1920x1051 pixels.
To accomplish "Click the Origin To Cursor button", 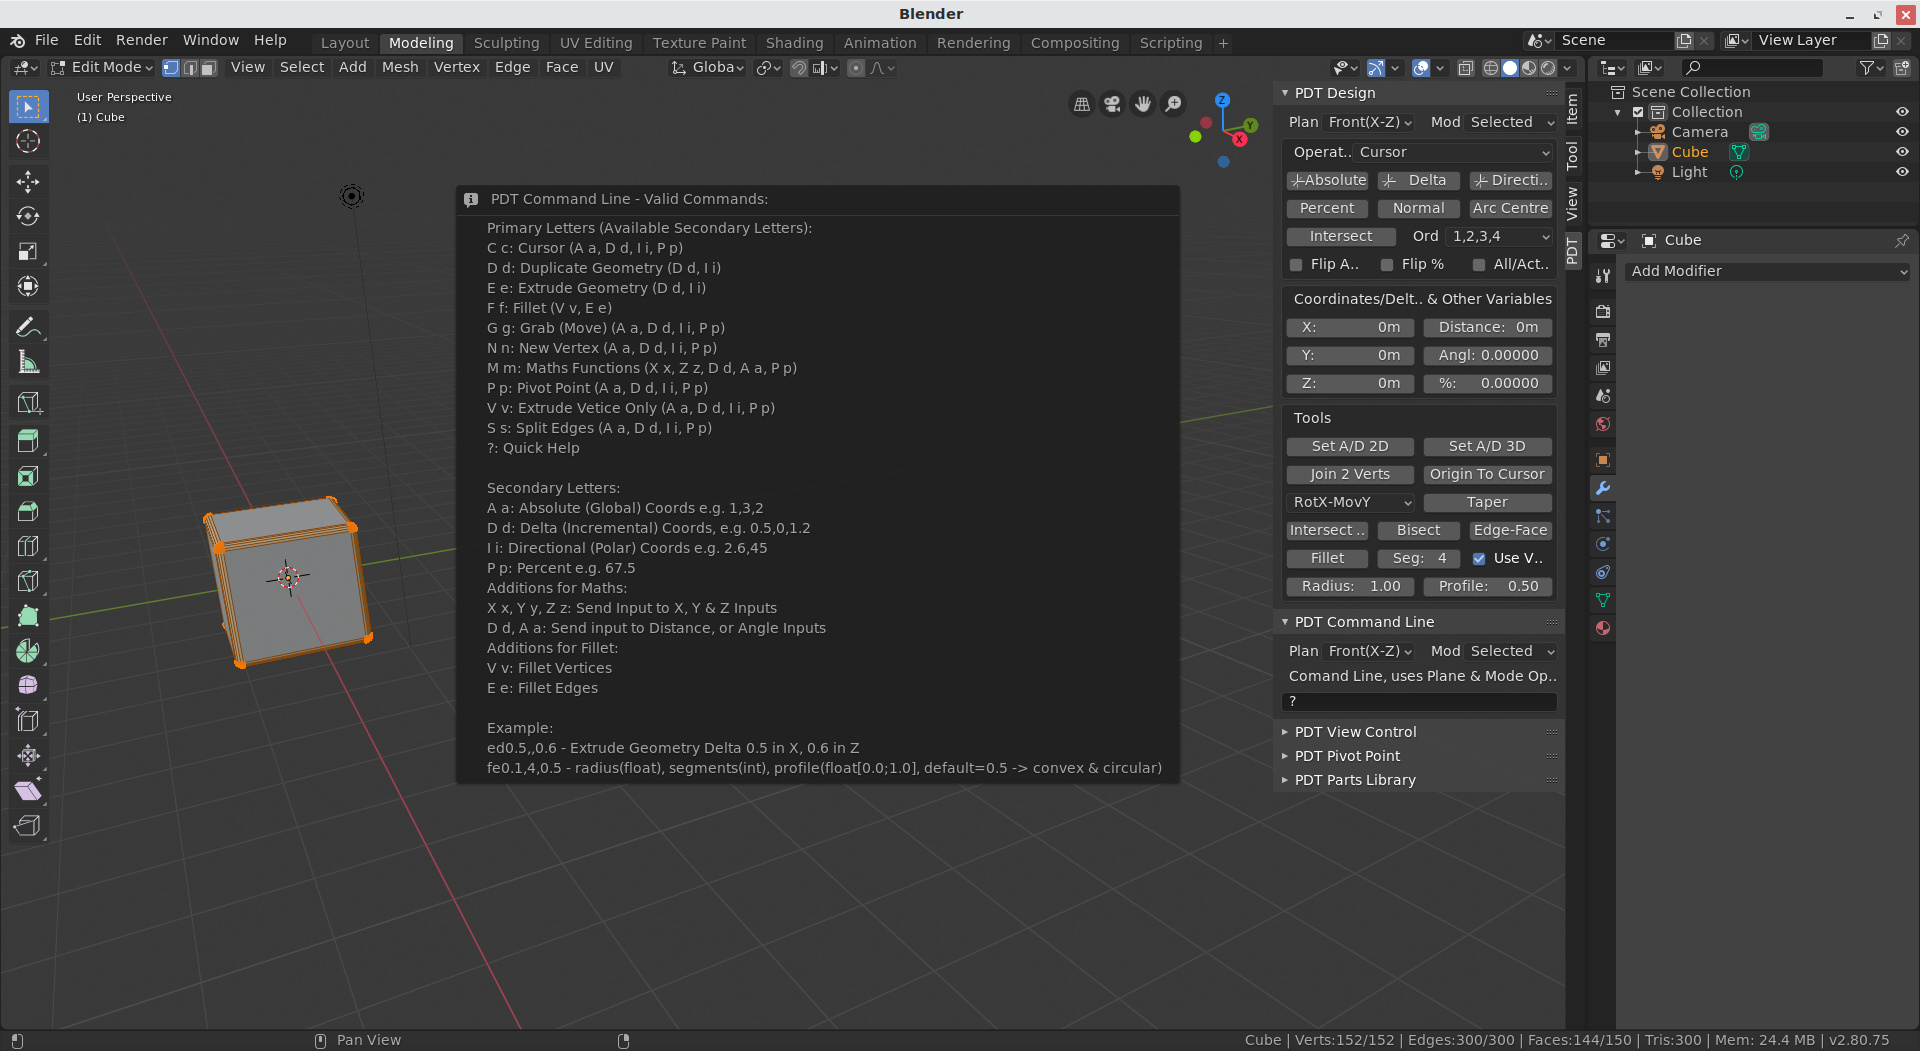I will [1487, 475].
